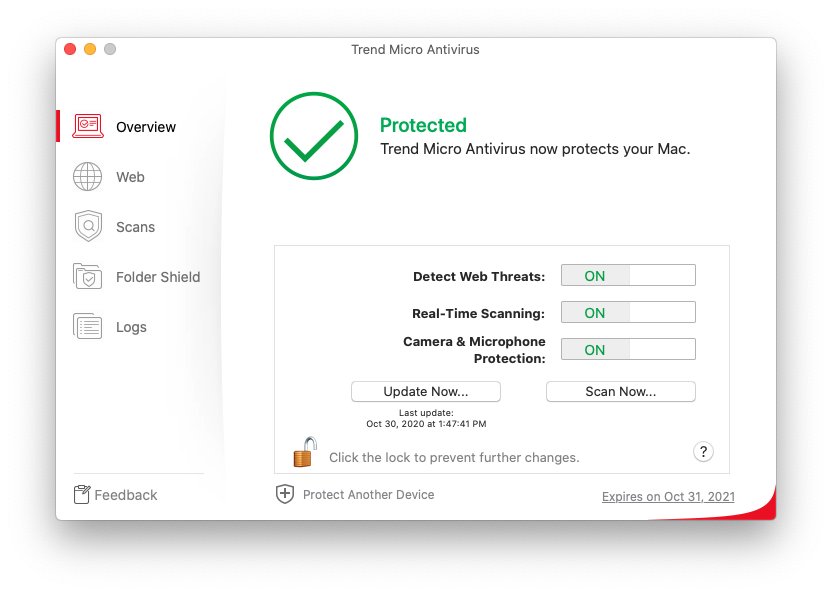Viewport: 832px width, 594px height.
Task: Disable Real-Time Scanning toggle
Action: [628, 313]
